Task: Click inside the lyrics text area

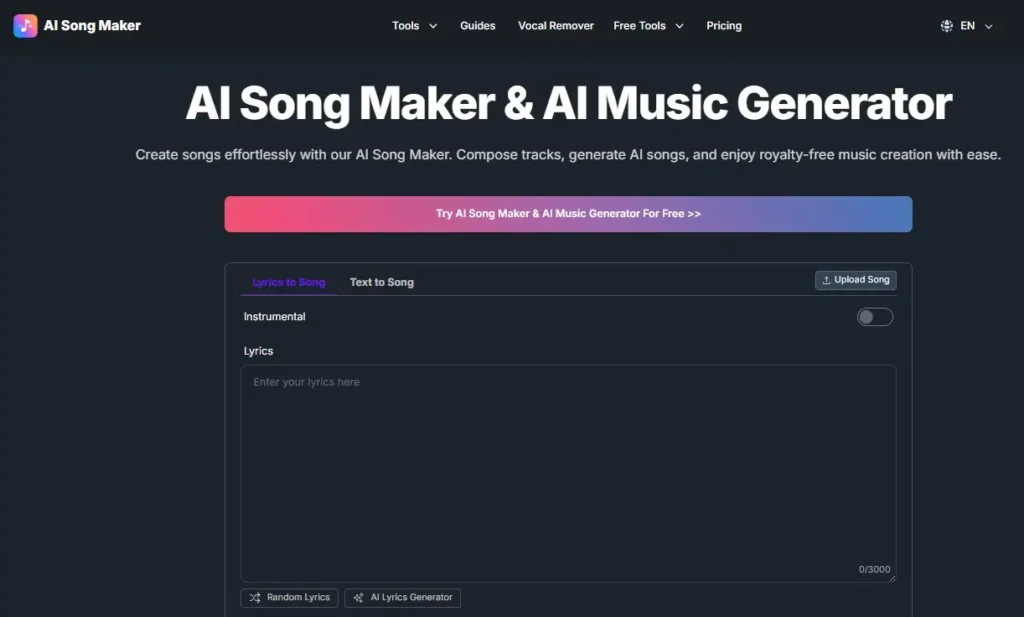Action: pos(567,470)
